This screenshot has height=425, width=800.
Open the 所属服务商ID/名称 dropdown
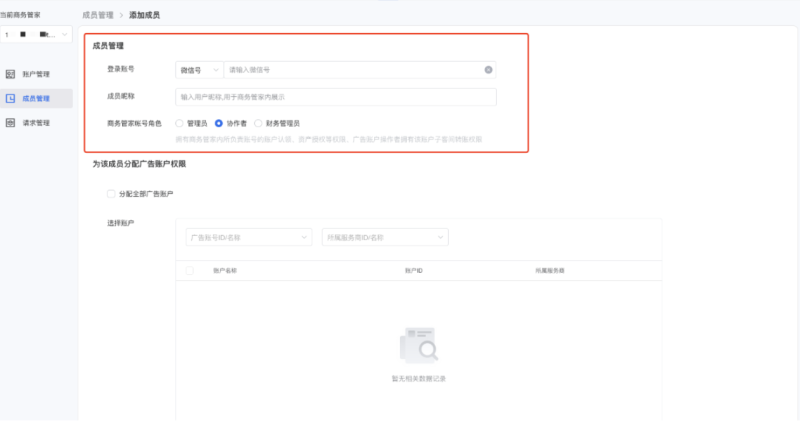coord(385,237)
